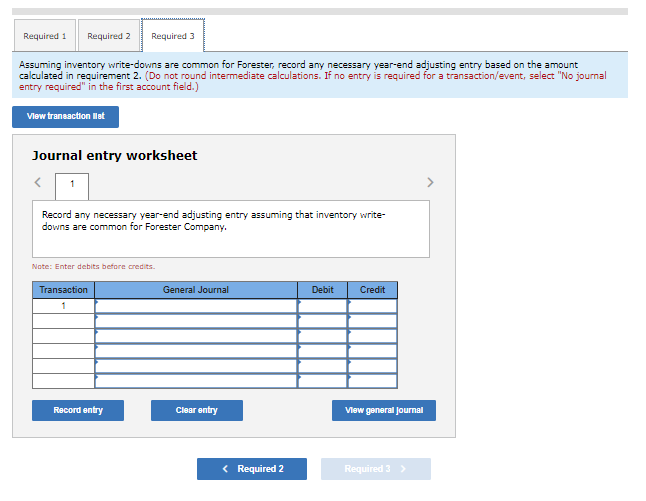This screenshot has height=501, width=646.
Task: Click Record entry button
Action: pyautogui.click(x=78, y=410)
